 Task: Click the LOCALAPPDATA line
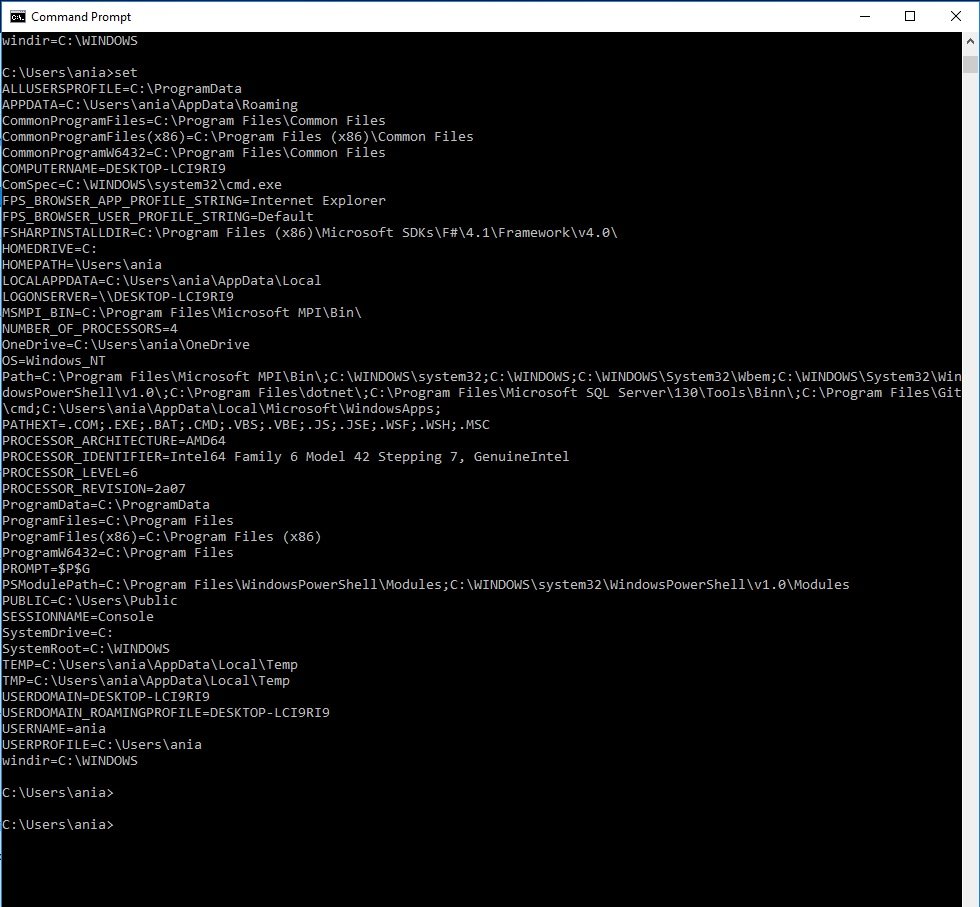(x=161, y=281)
